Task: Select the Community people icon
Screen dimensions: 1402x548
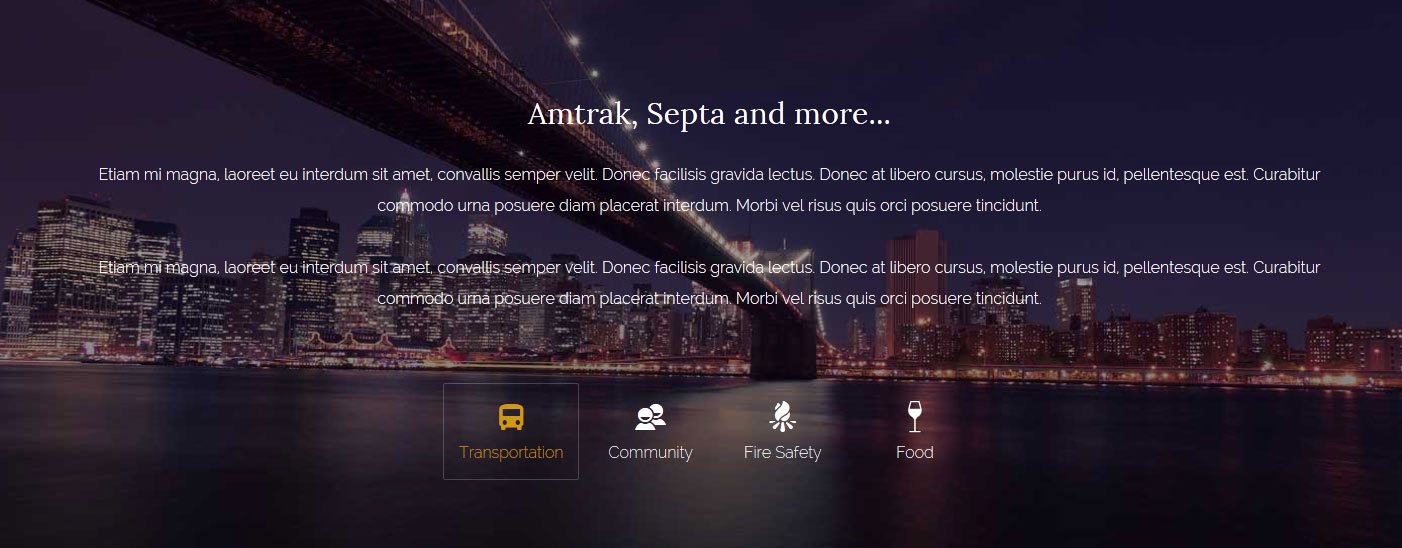Action: pyautogui.click(x=650, y=417)
